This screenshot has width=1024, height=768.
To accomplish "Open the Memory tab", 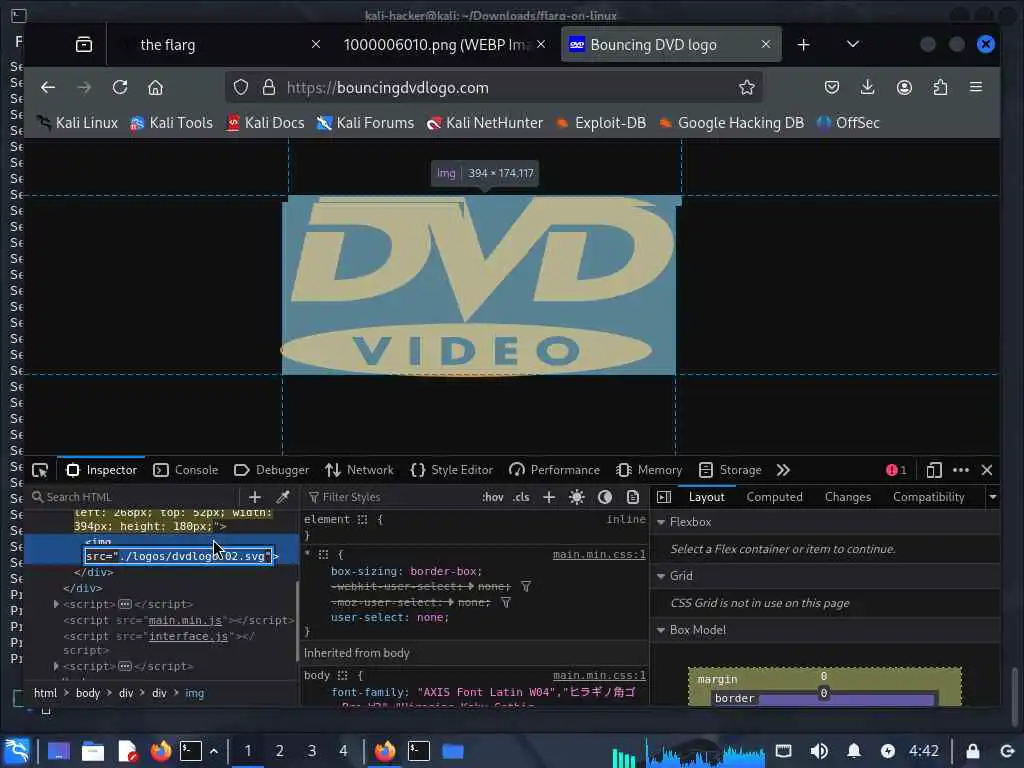I will click(x=649, y=470).
